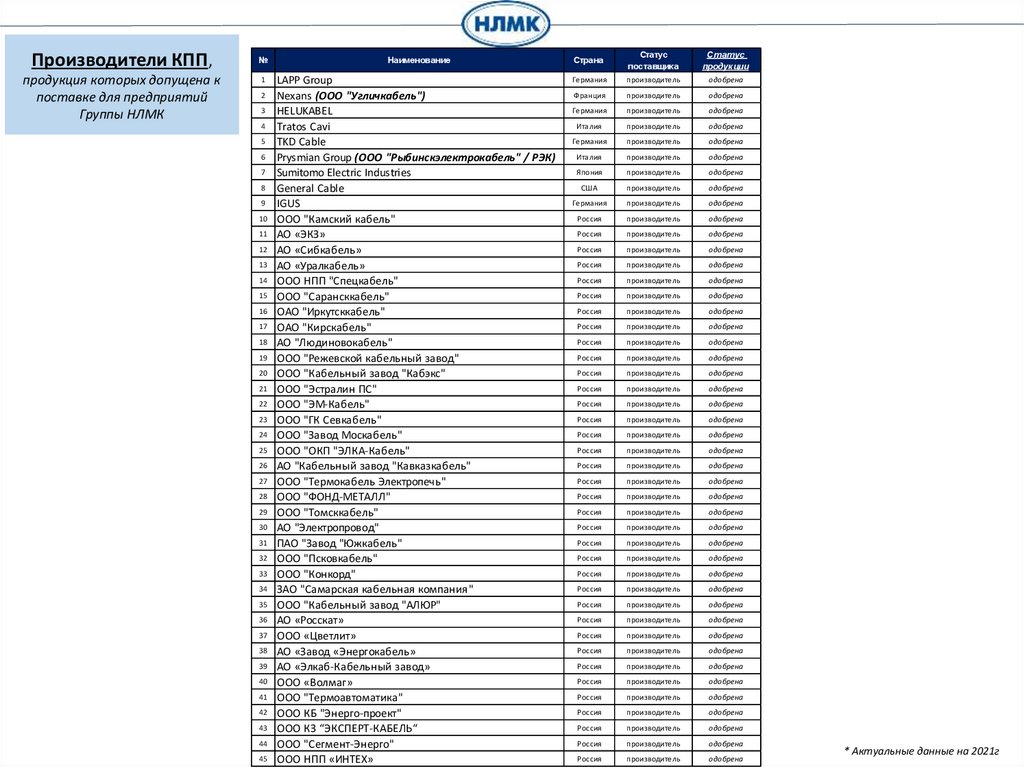
Task: Click the 'ООО "ФОНД-МЕТАЛЛ"' row name
Action: 333,496
